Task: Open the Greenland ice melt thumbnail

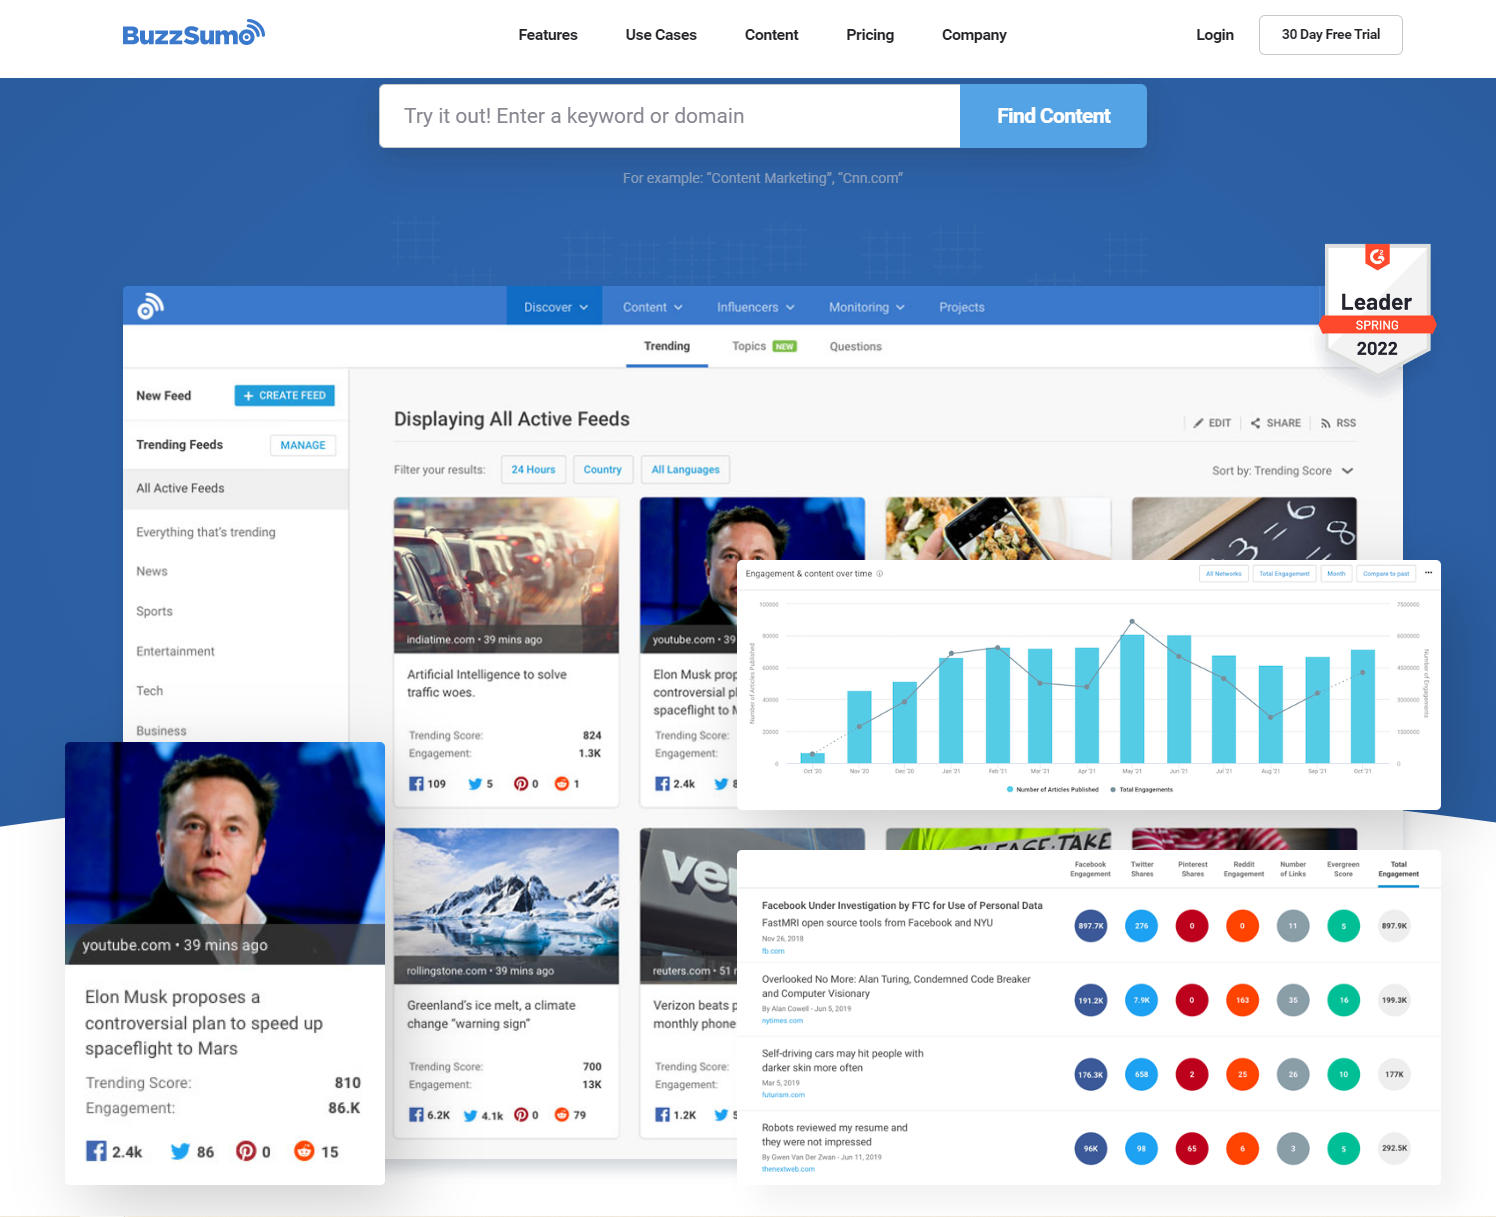Action: pyautogui.click(x=506, y=906)
